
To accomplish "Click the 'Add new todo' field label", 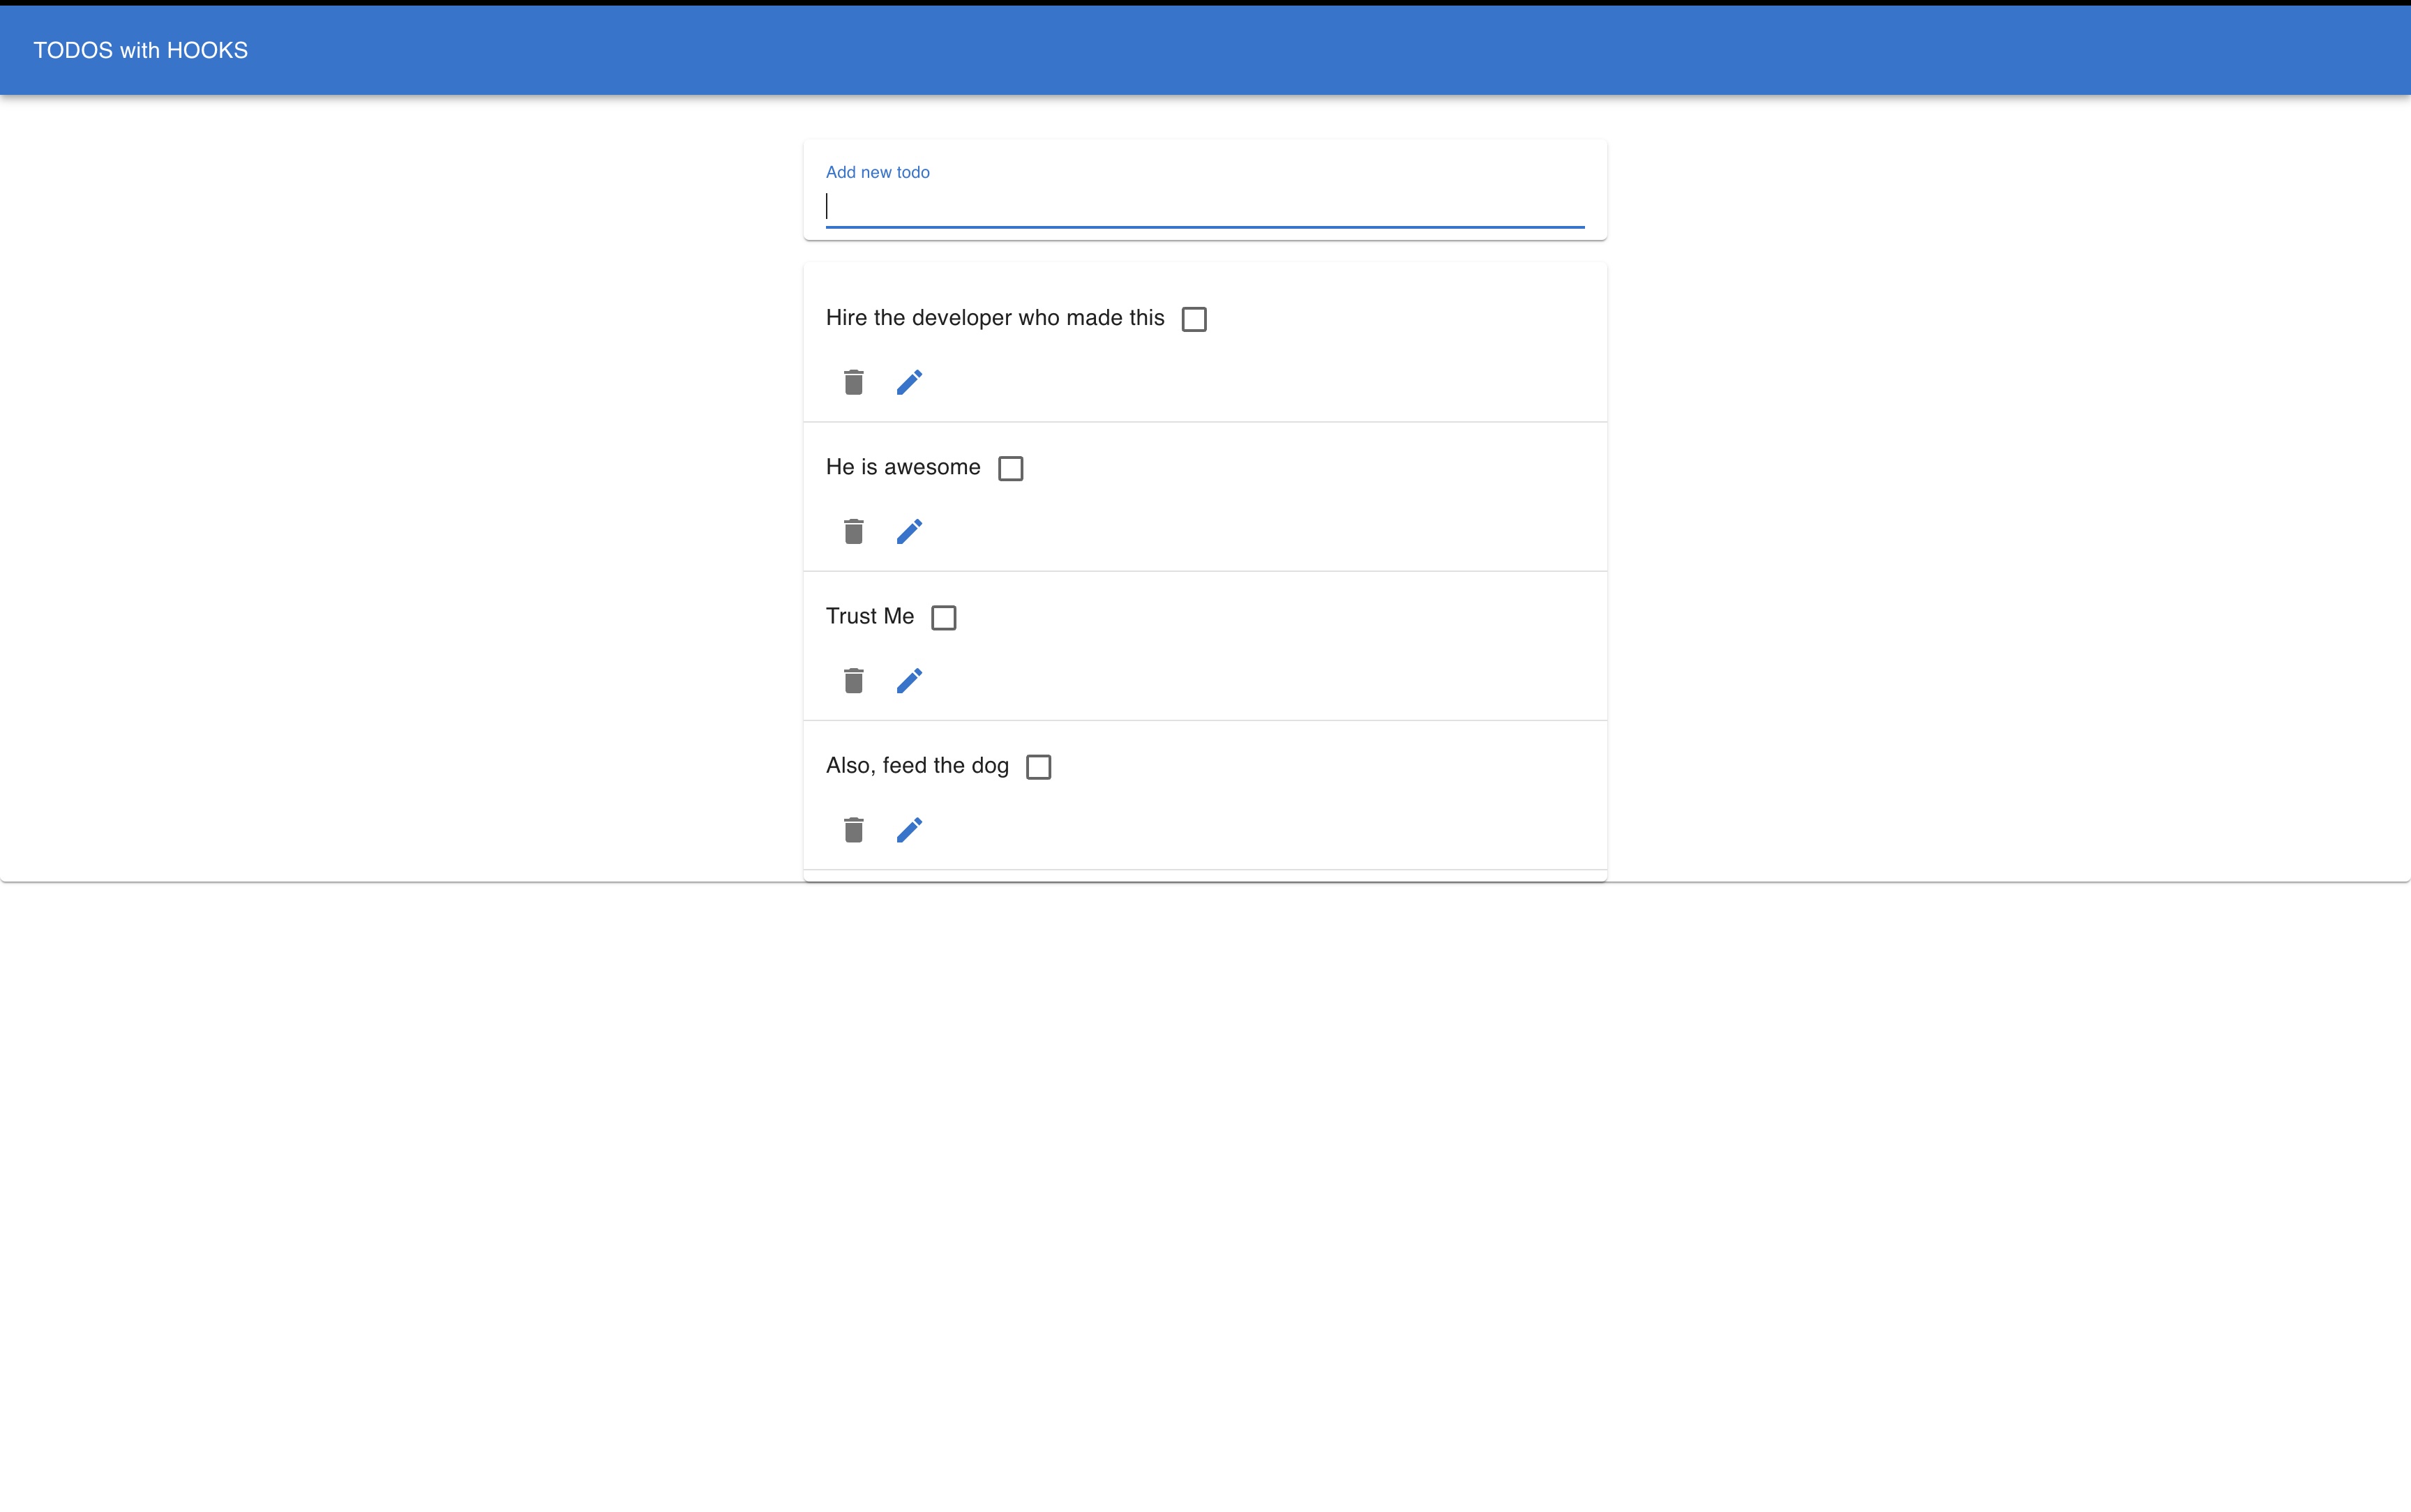I will [877, 172].
